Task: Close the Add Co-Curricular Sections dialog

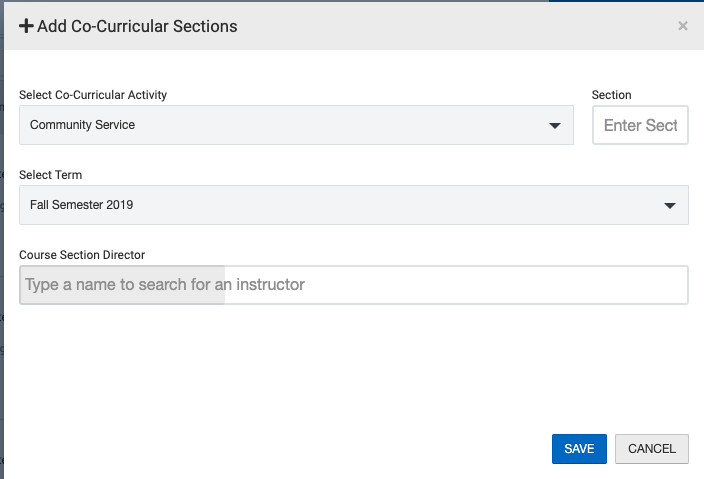Action: click(682, 26)
